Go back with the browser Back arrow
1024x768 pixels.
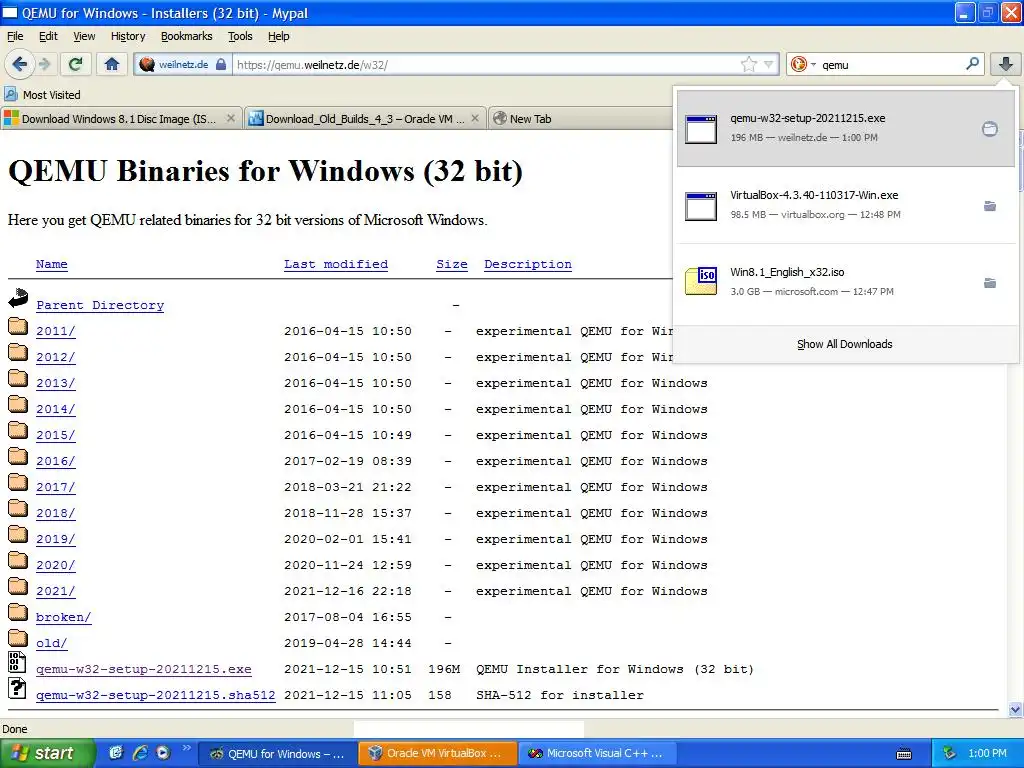pyautogui.click(x=19, y=64)
